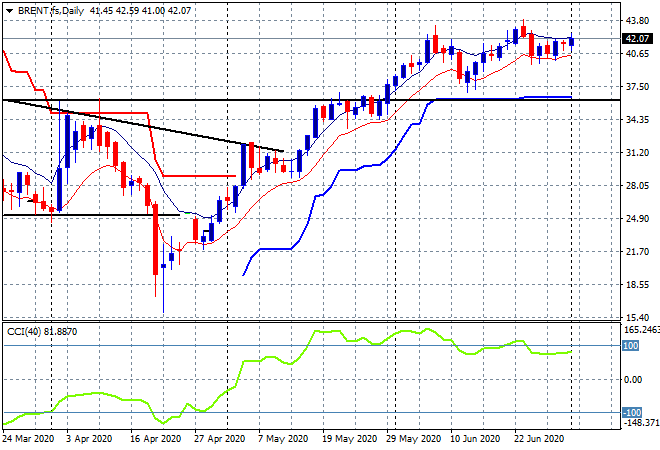Click the CCI -100 level label
Image resolution: width=660 pixels, height=450 pixels.
click(632, 413)
